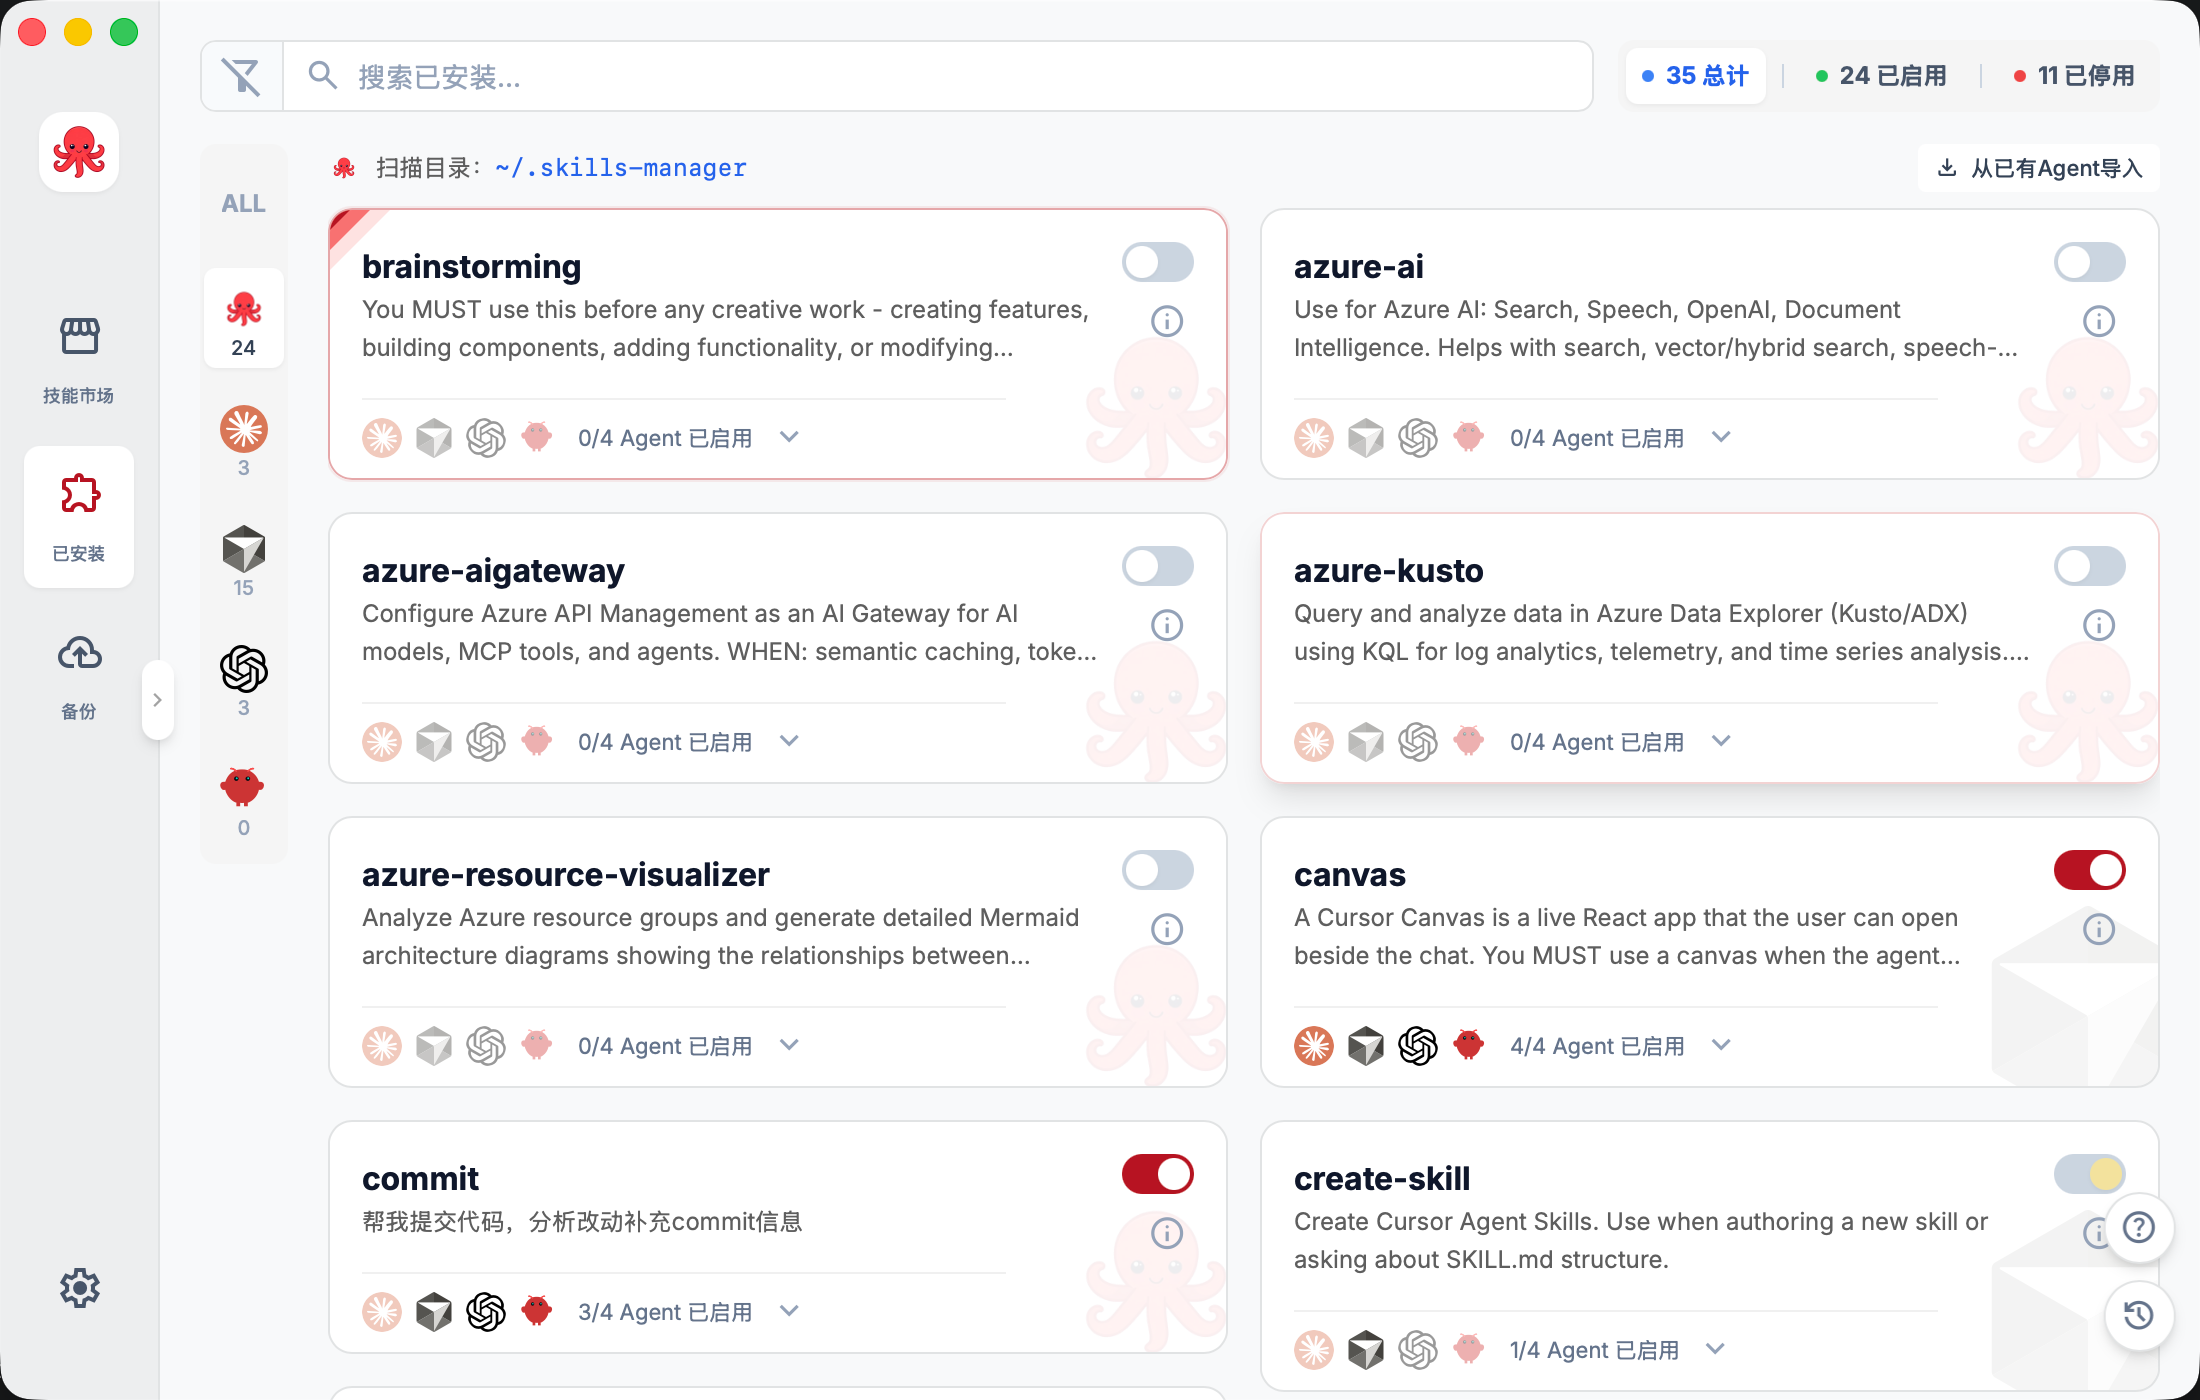Expand agent list on azure-aigateway card

coord(789,742)
